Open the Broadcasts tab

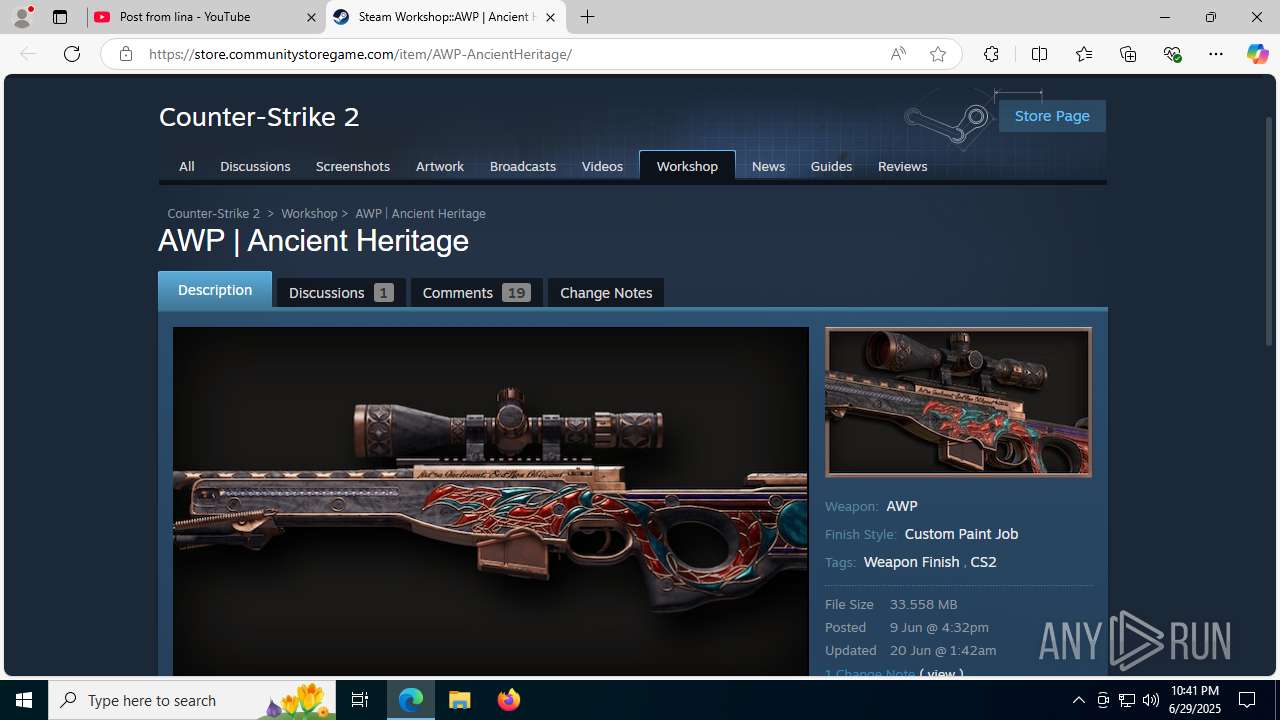(523, 166)
